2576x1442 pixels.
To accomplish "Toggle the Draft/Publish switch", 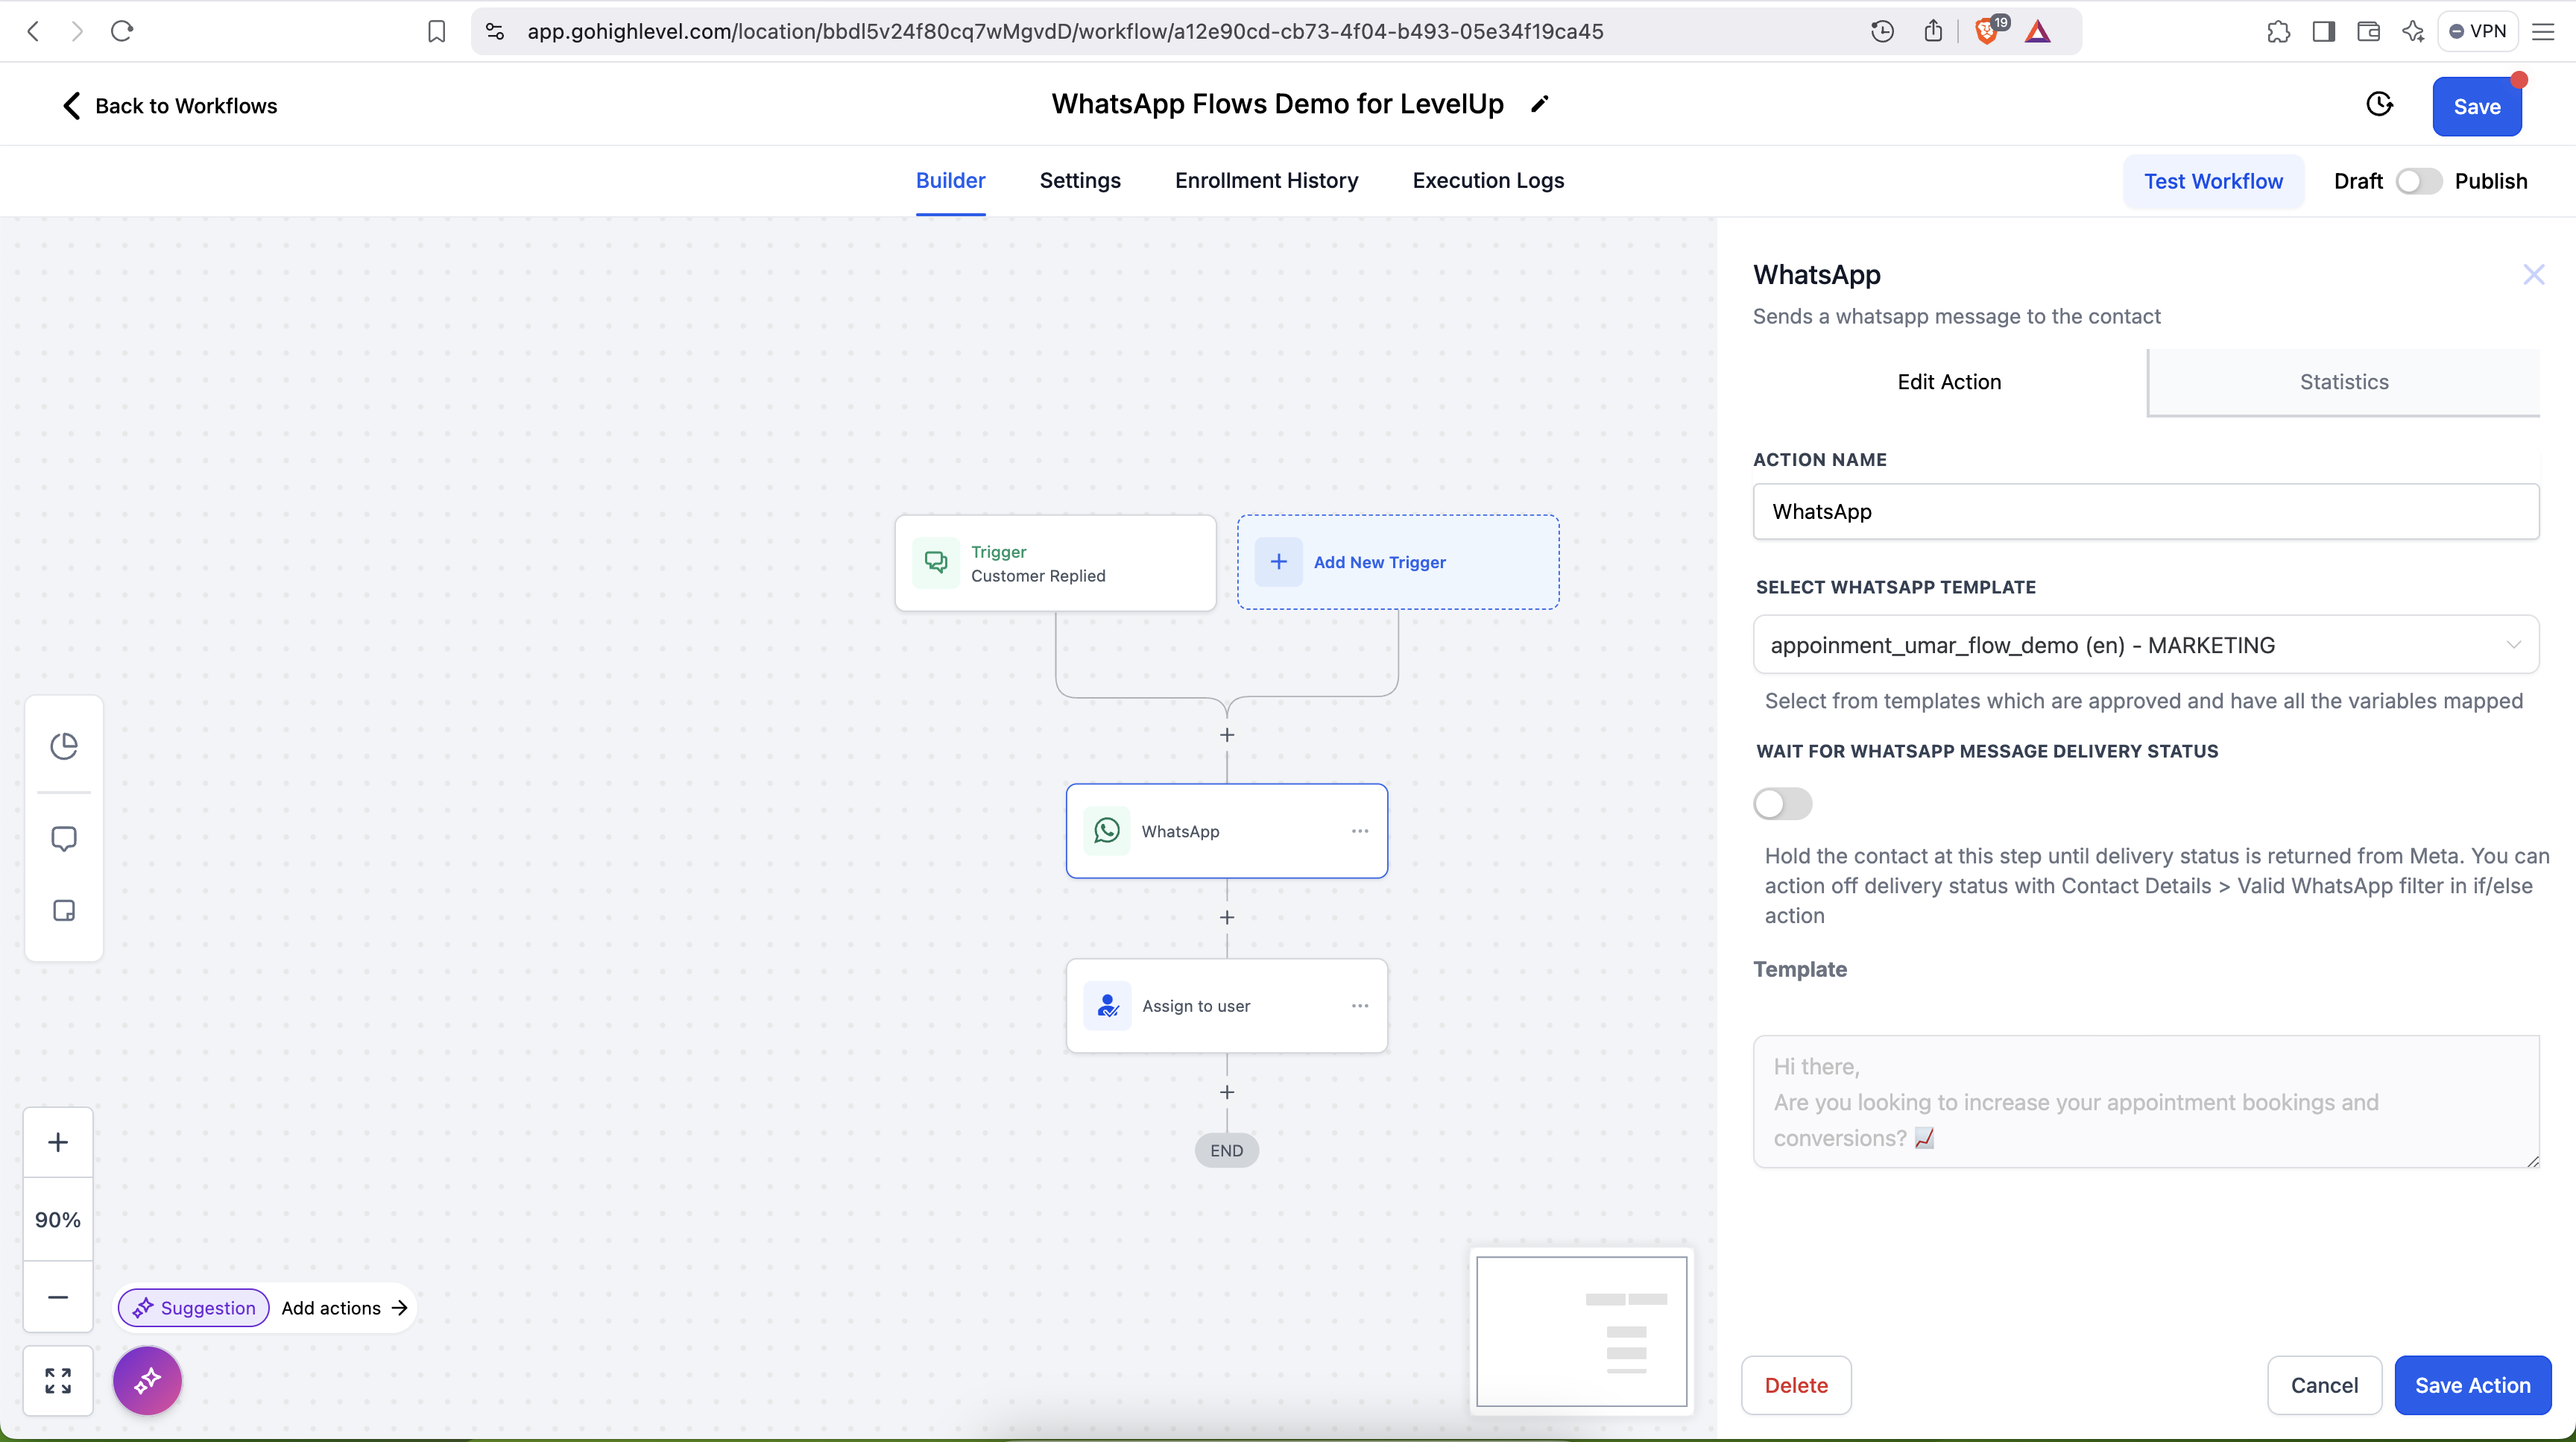I will coord(2418,181).
